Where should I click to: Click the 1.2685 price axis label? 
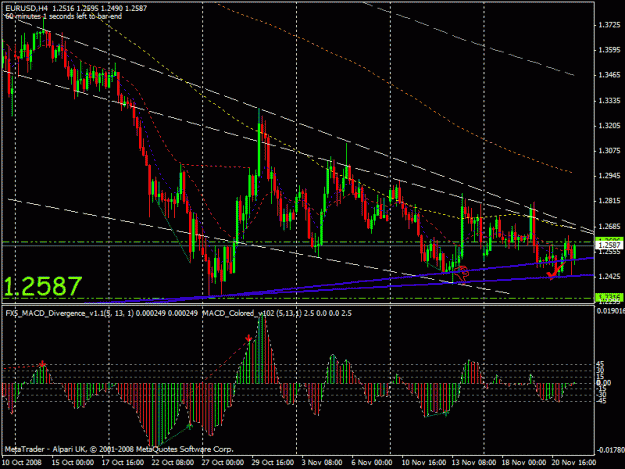(609, 226)
